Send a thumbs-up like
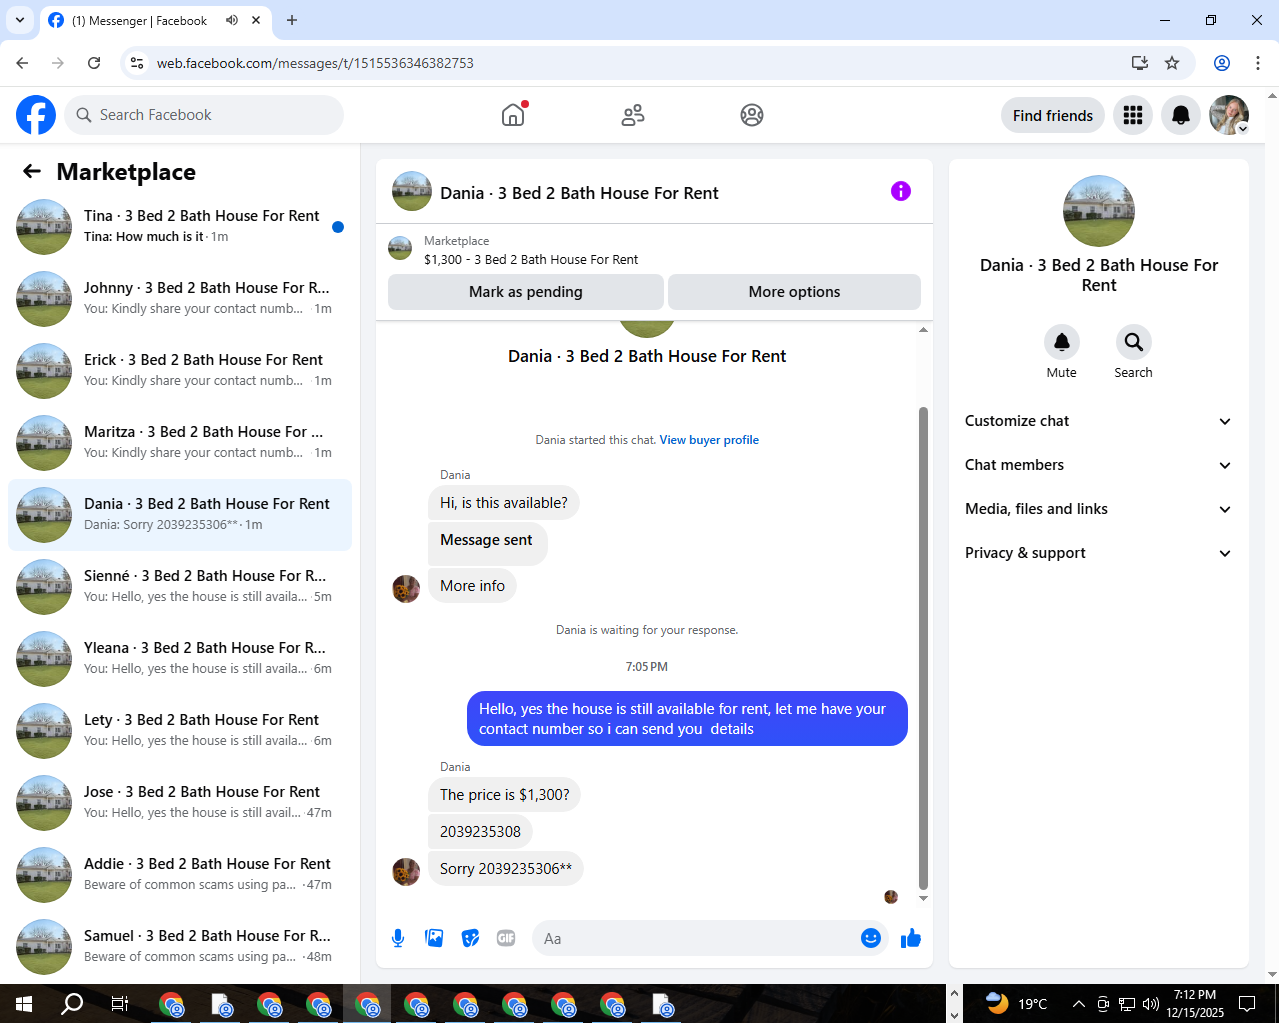Image resolution: width=1279 pixels, height=1023 pixels. pyautogui.click(x=911, y=938)
